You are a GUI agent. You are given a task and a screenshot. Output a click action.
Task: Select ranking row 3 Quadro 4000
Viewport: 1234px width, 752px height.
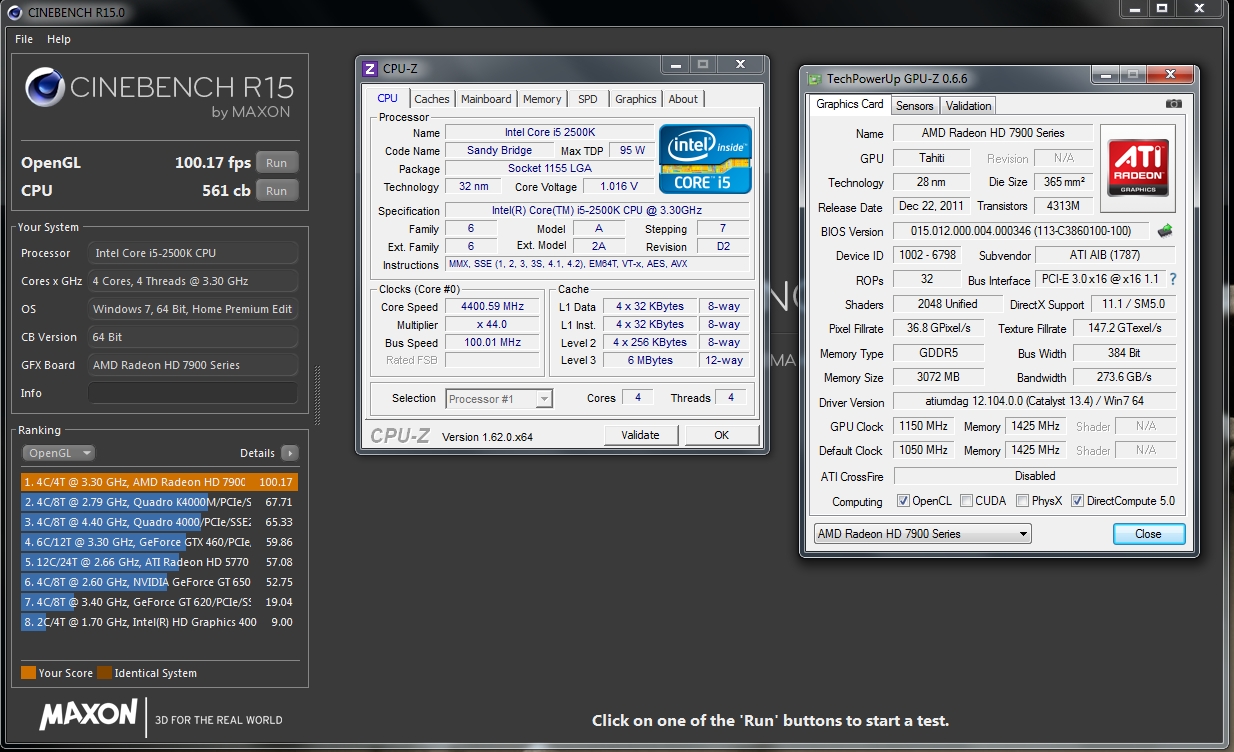160,522
